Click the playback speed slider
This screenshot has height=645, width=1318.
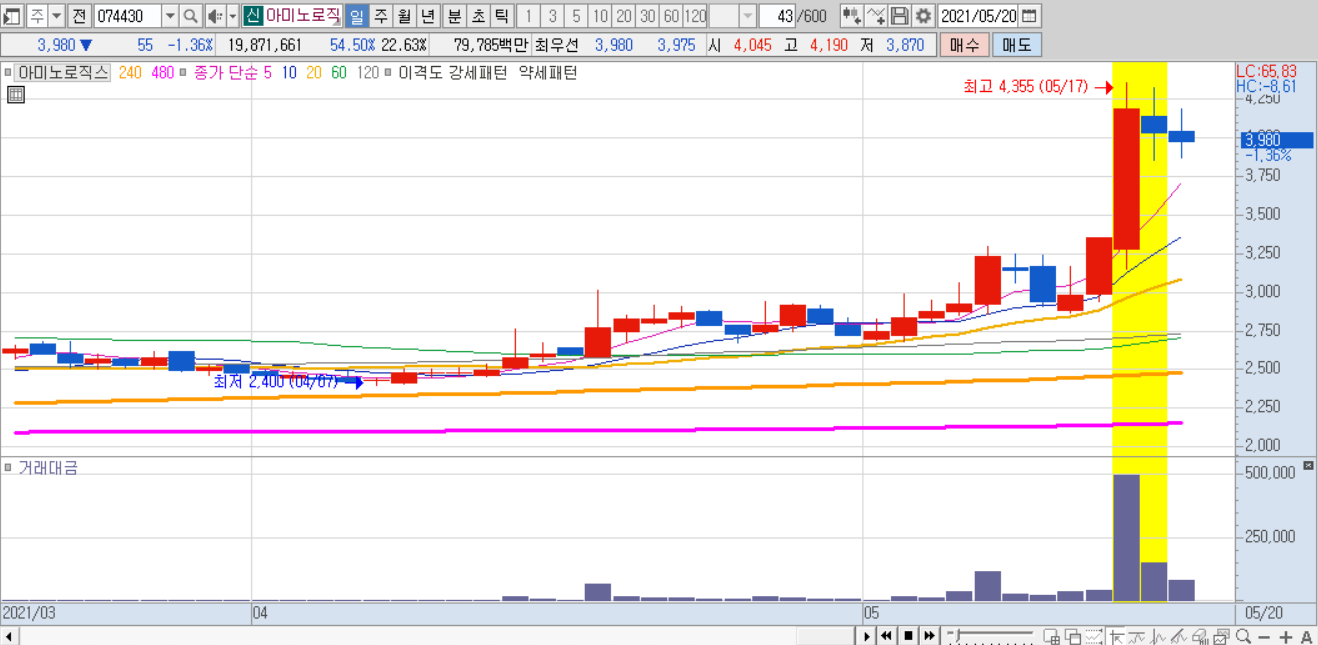[x=990, y=635]
